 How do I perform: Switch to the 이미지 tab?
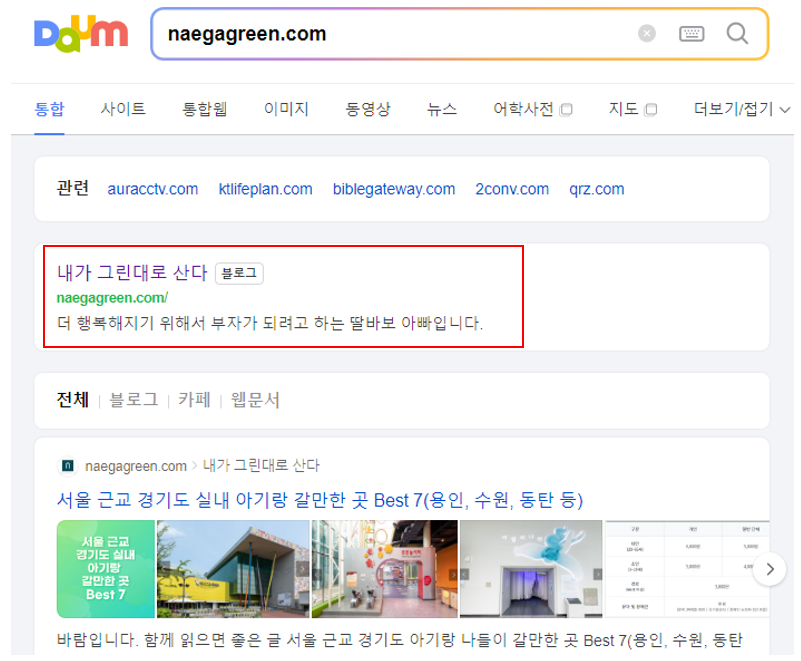coord(283,109)
